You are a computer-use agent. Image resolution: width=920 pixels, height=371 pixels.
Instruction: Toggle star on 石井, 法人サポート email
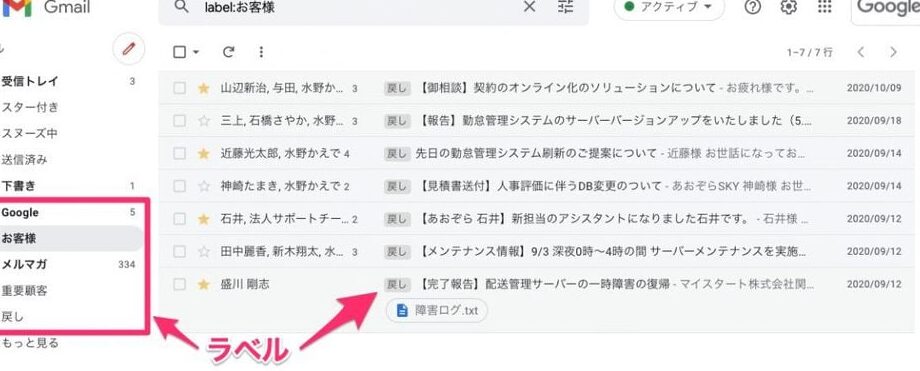coord(204,219)
